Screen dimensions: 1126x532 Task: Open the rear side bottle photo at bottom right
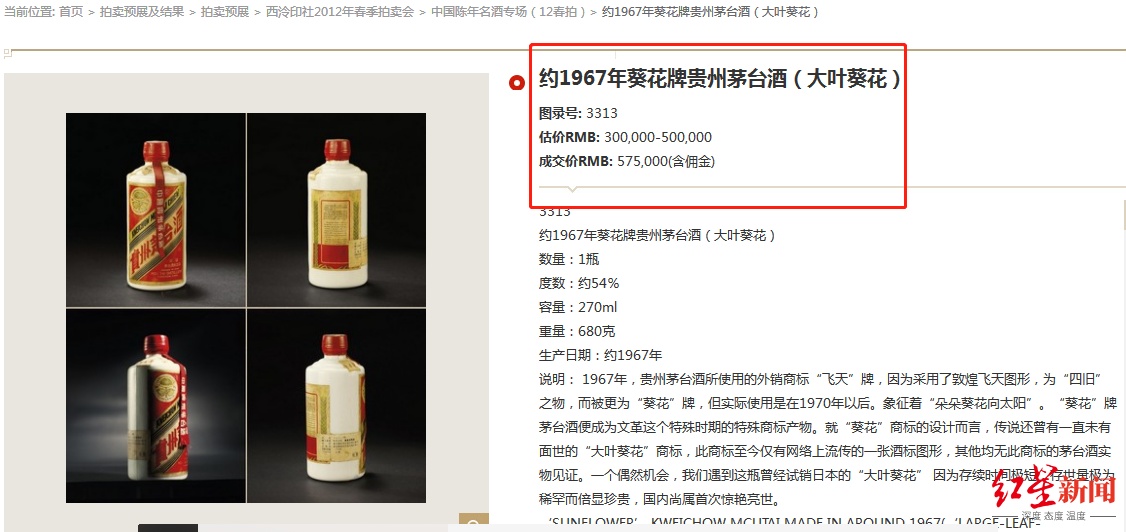coord(337,406)
